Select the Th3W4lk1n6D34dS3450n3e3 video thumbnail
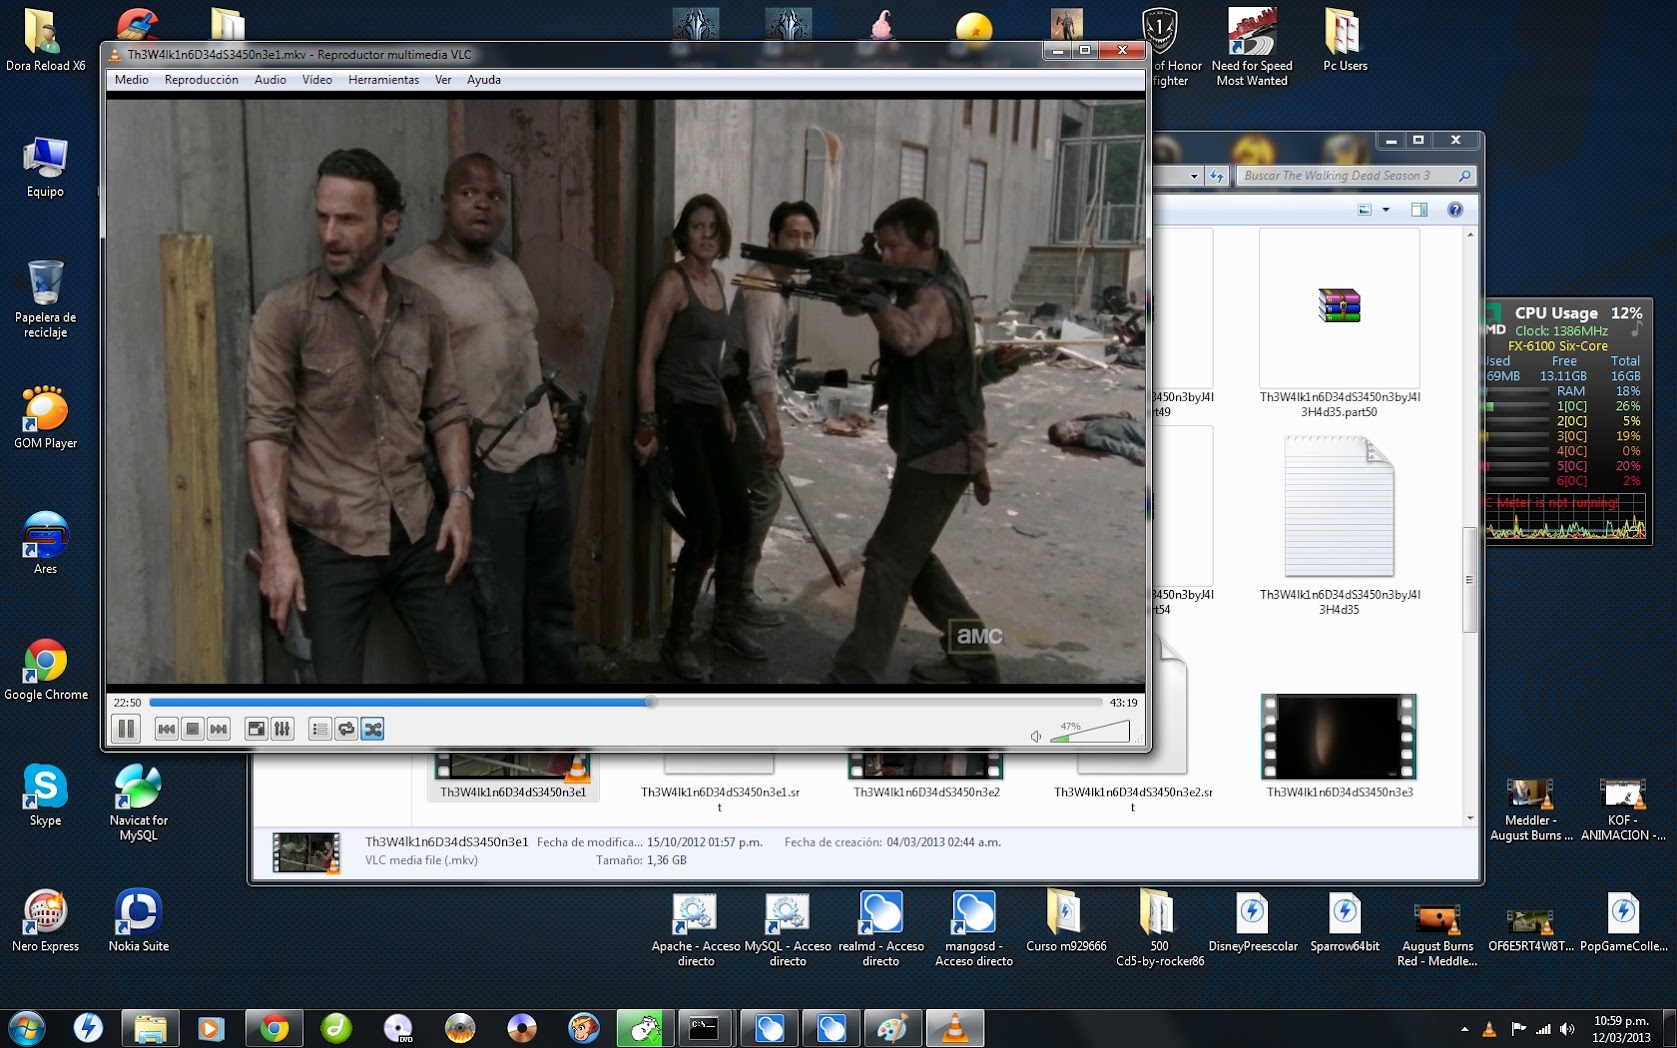Viewport: 1677px width, 1048px height. [1339, 737]
